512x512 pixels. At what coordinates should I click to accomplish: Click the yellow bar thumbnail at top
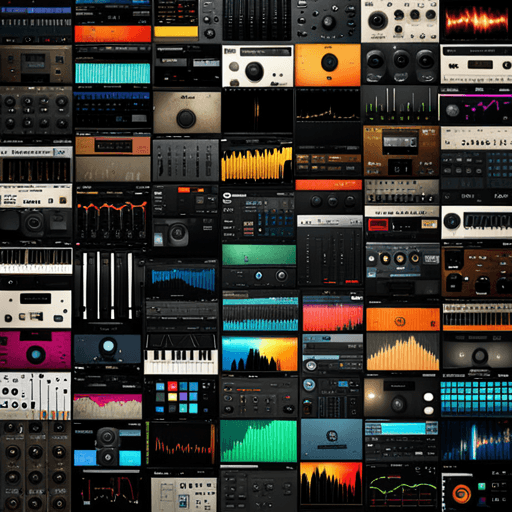tap(176, 32)
